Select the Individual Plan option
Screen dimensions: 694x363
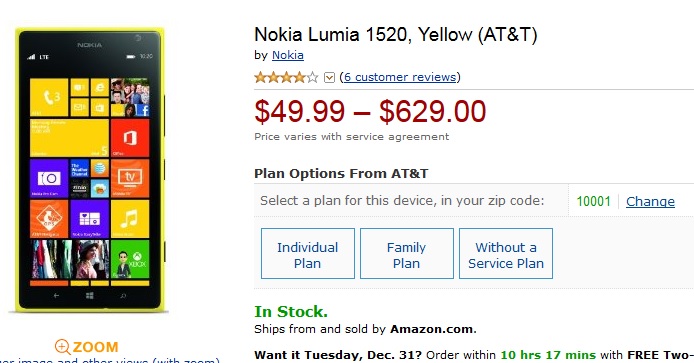tap(308, 254)
